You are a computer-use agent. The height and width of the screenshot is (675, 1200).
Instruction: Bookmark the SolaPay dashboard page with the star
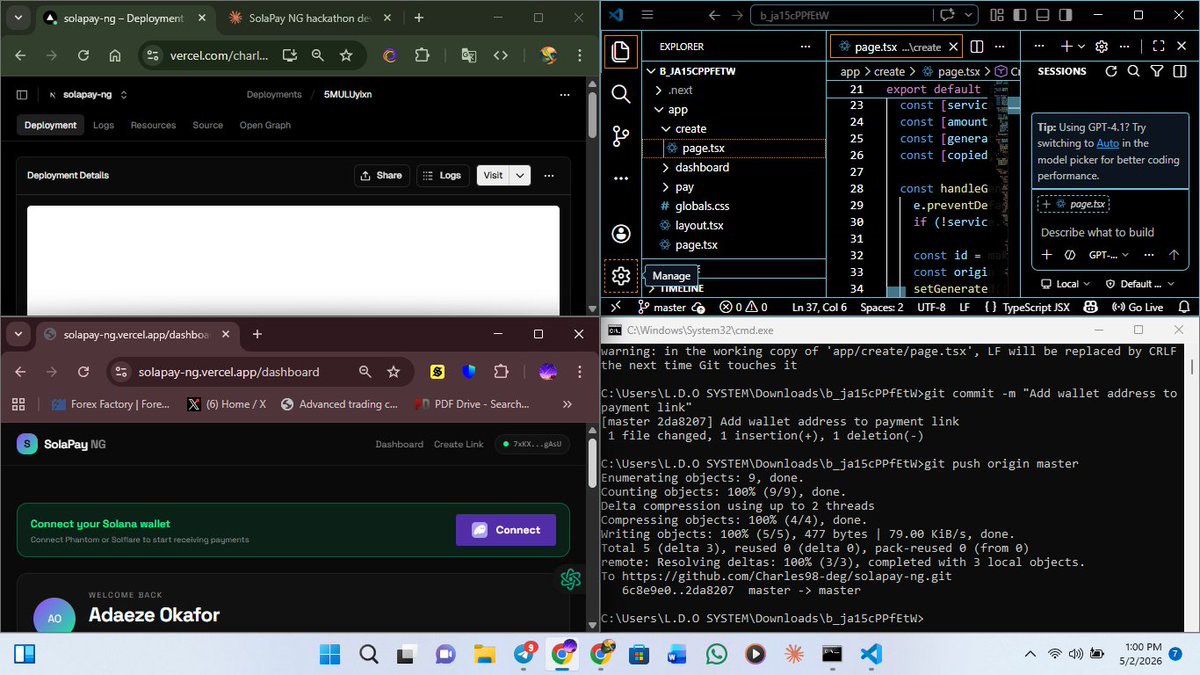click(394, 372)
